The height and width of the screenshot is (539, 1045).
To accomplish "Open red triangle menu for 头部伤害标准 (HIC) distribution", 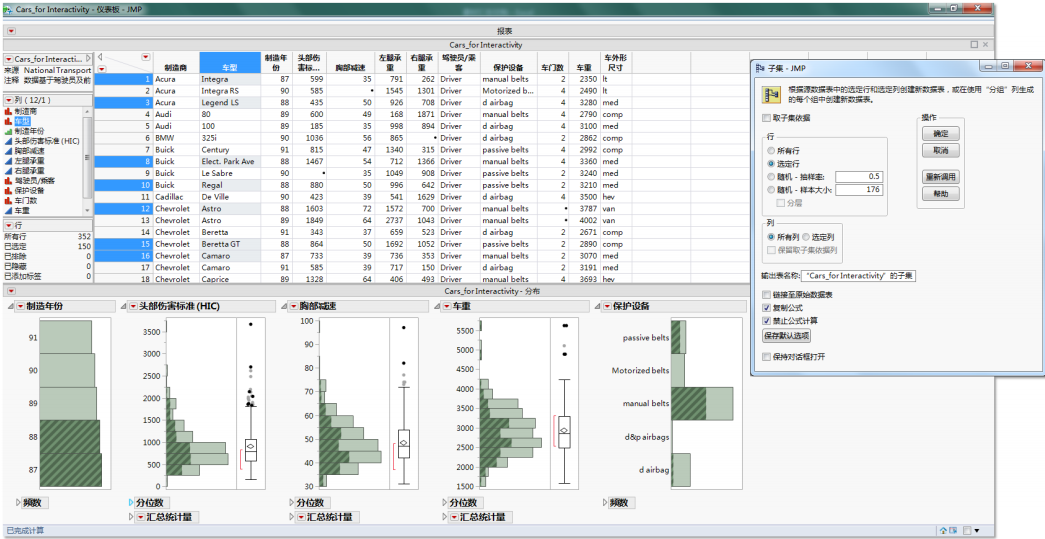I will (x=133, y=306).
